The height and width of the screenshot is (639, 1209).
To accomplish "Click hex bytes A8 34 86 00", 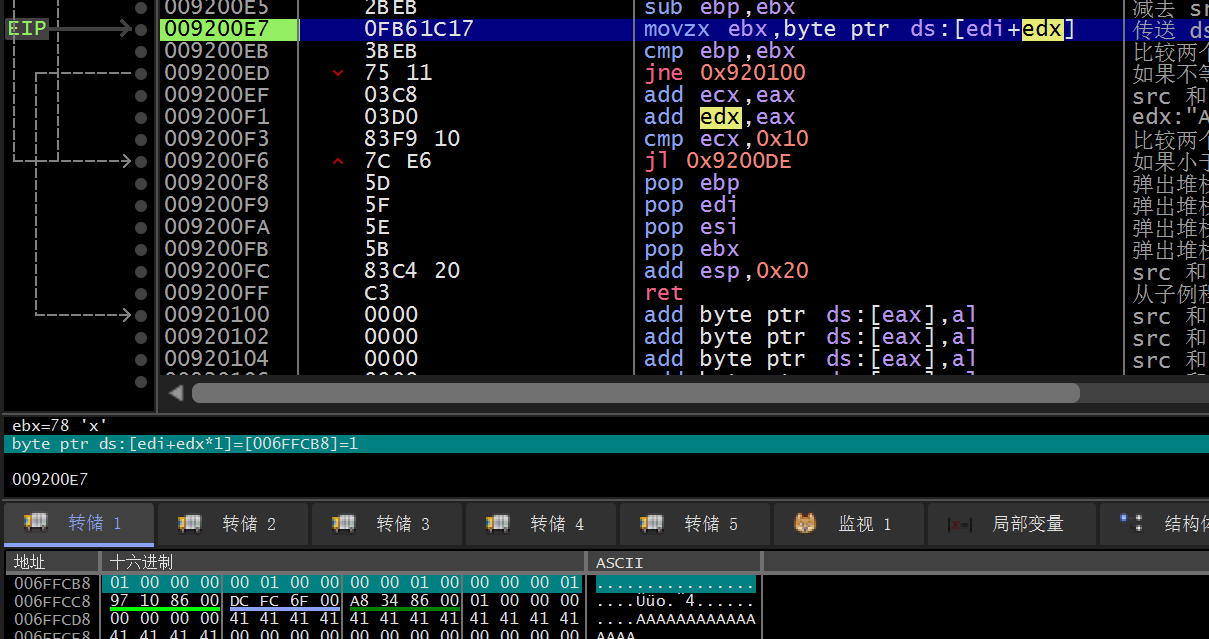I will (404, 601).
